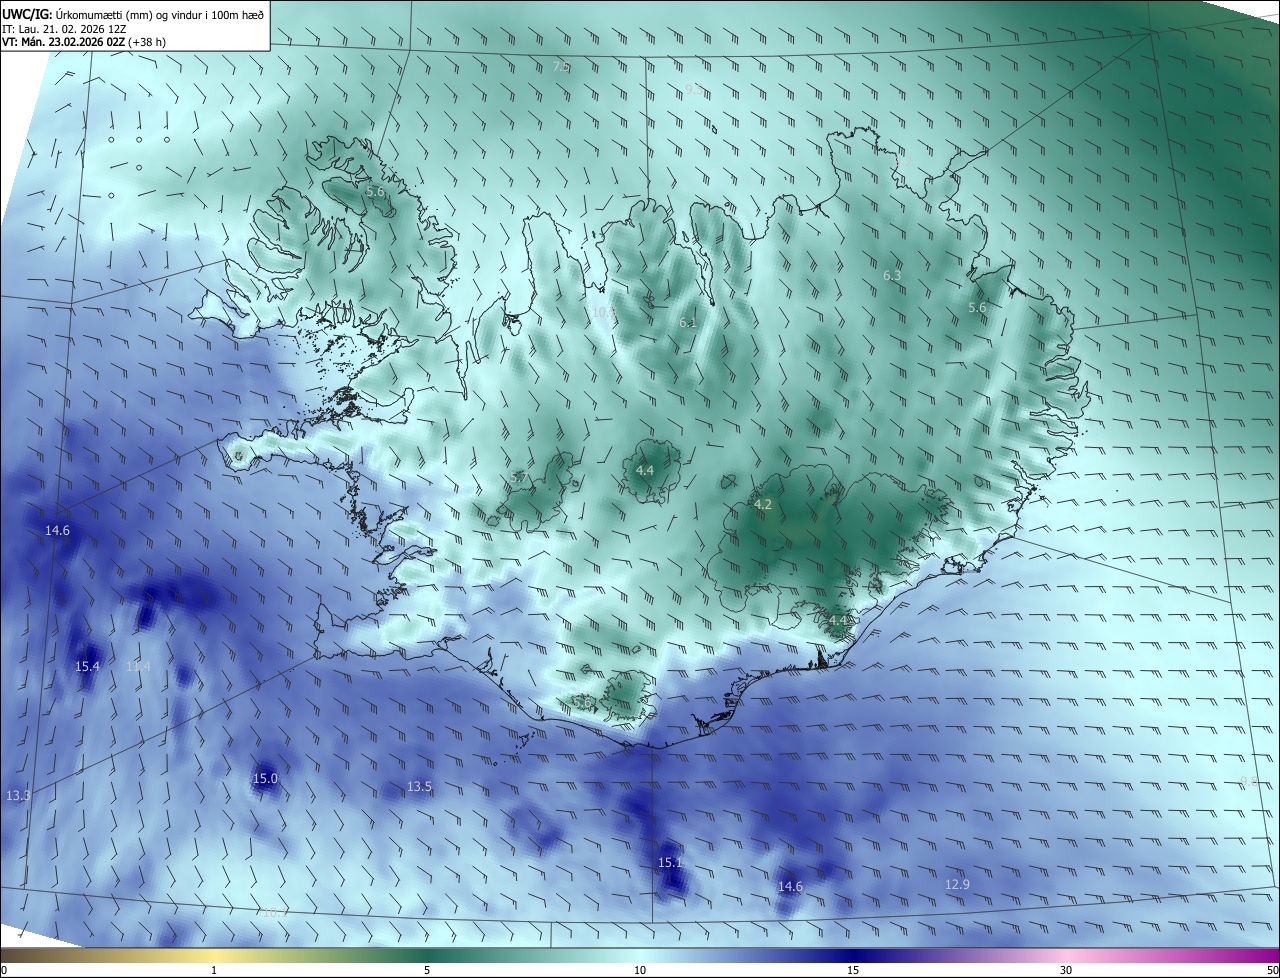Click the '15' tick on the color scale
1280x978 pixels.
point(853,971)
